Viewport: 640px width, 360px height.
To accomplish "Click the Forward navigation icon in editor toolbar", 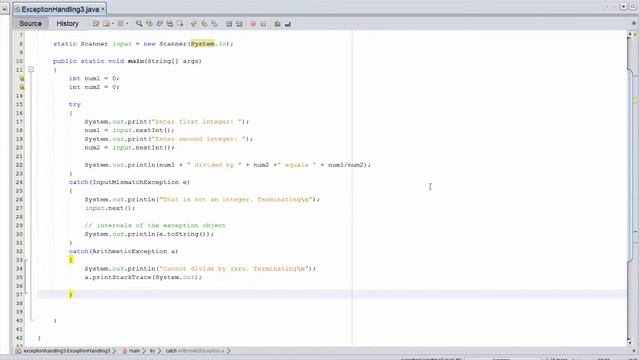I will pos(120,24).
